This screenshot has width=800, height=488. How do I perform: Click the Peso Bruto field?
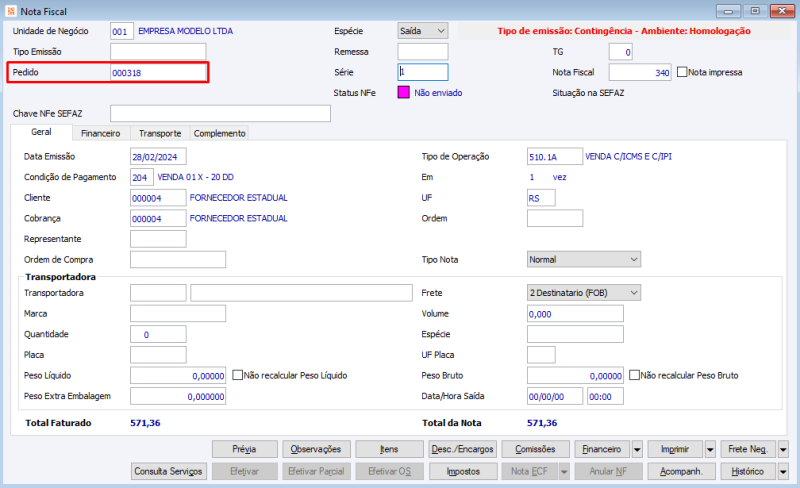coord(575,376)
